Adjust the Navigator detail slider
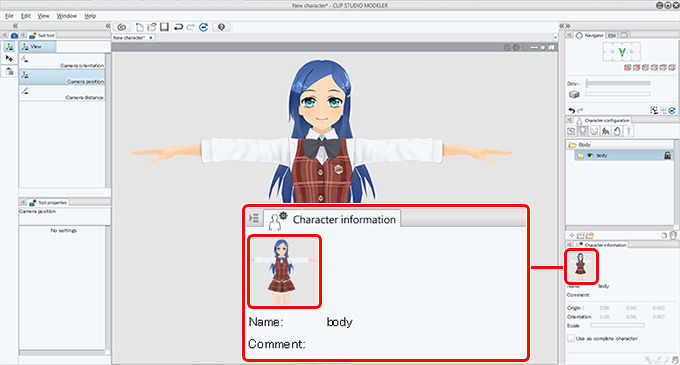 (618, 83)
